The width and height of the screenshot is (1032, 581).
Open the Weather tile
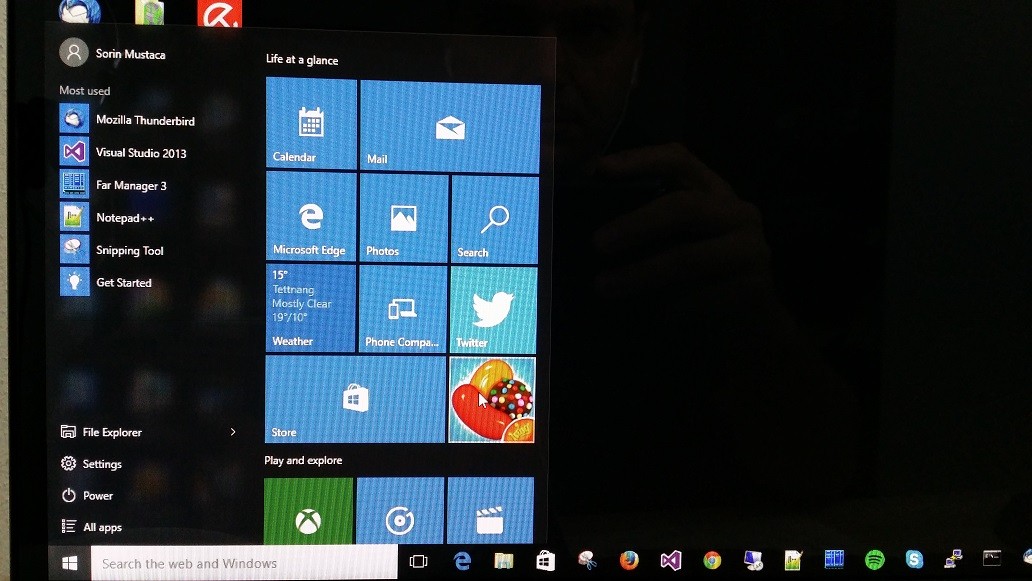click(310, 308)
